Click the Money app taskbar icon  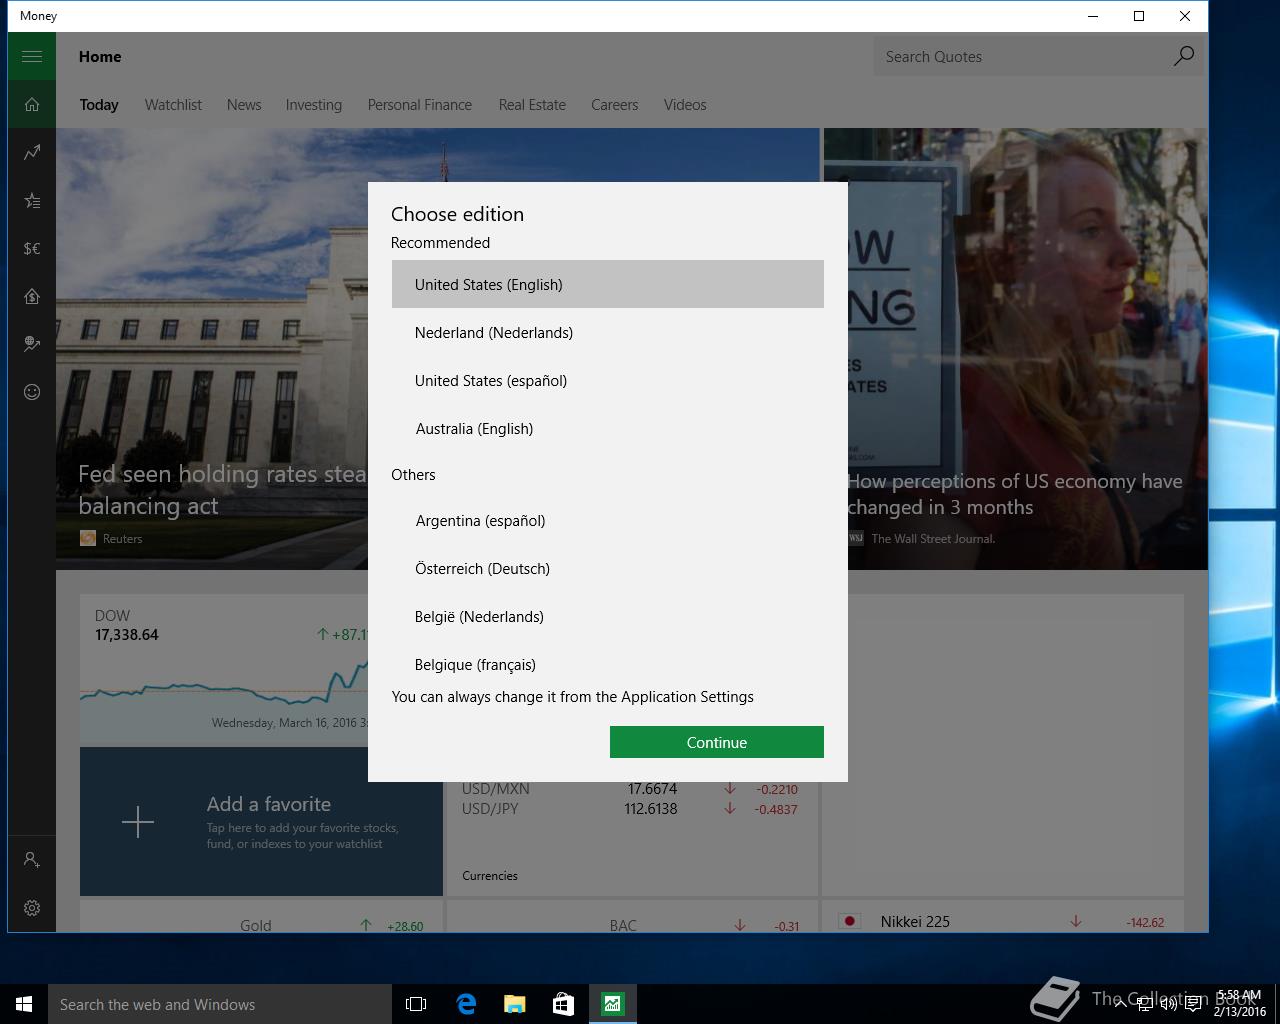(x=612, y=1004)
